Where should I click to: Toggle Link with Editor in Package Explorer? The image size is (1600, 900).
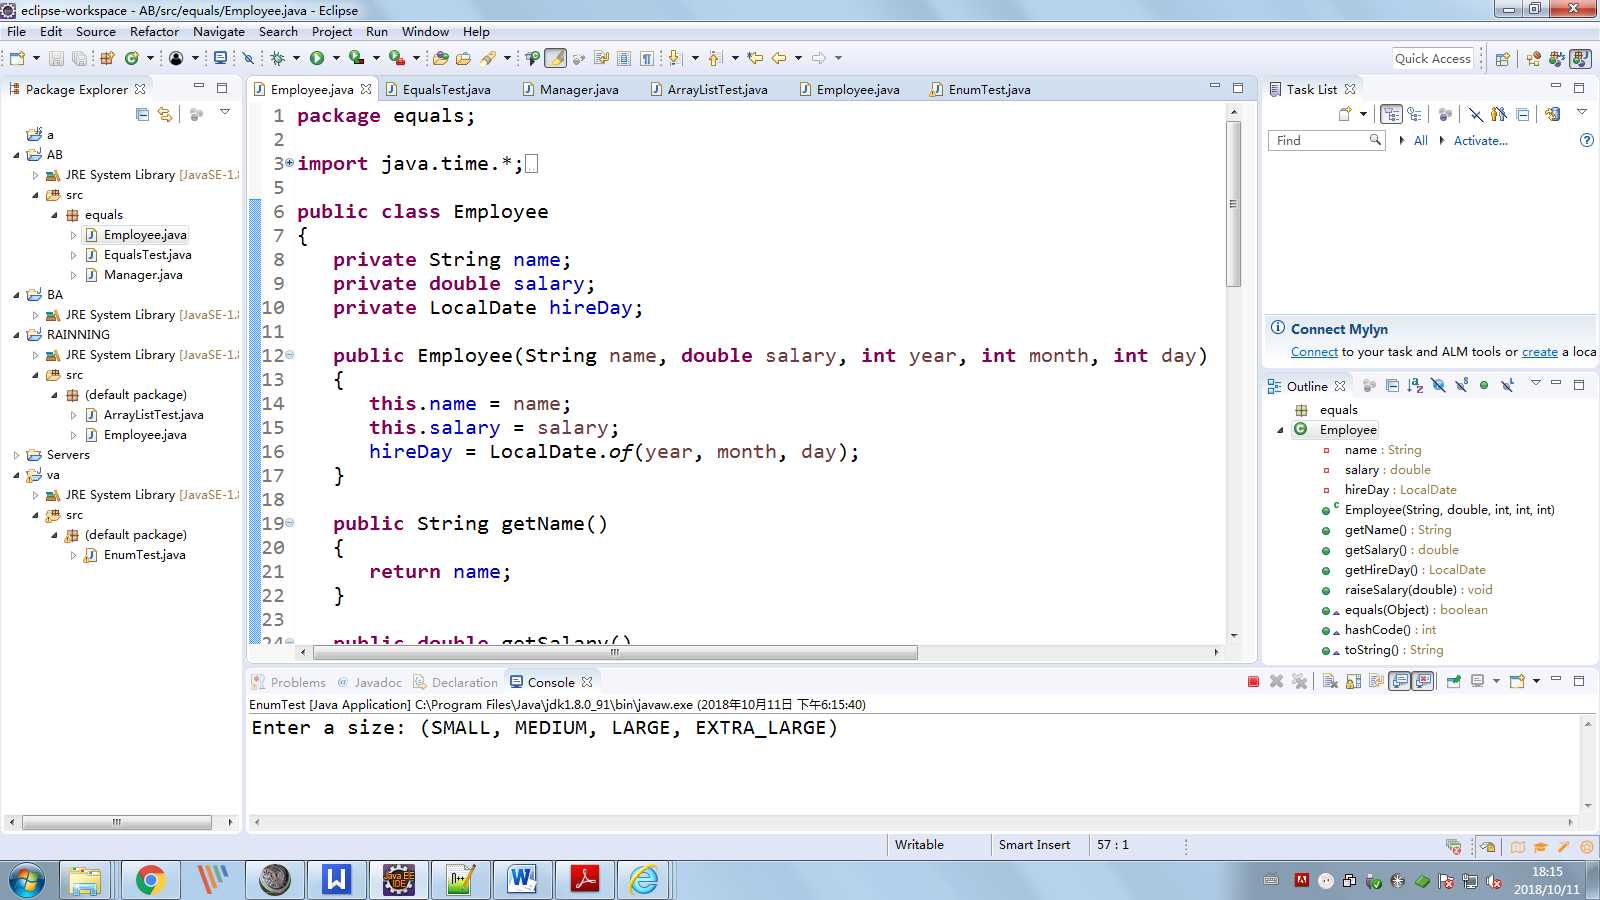point(165,115)
